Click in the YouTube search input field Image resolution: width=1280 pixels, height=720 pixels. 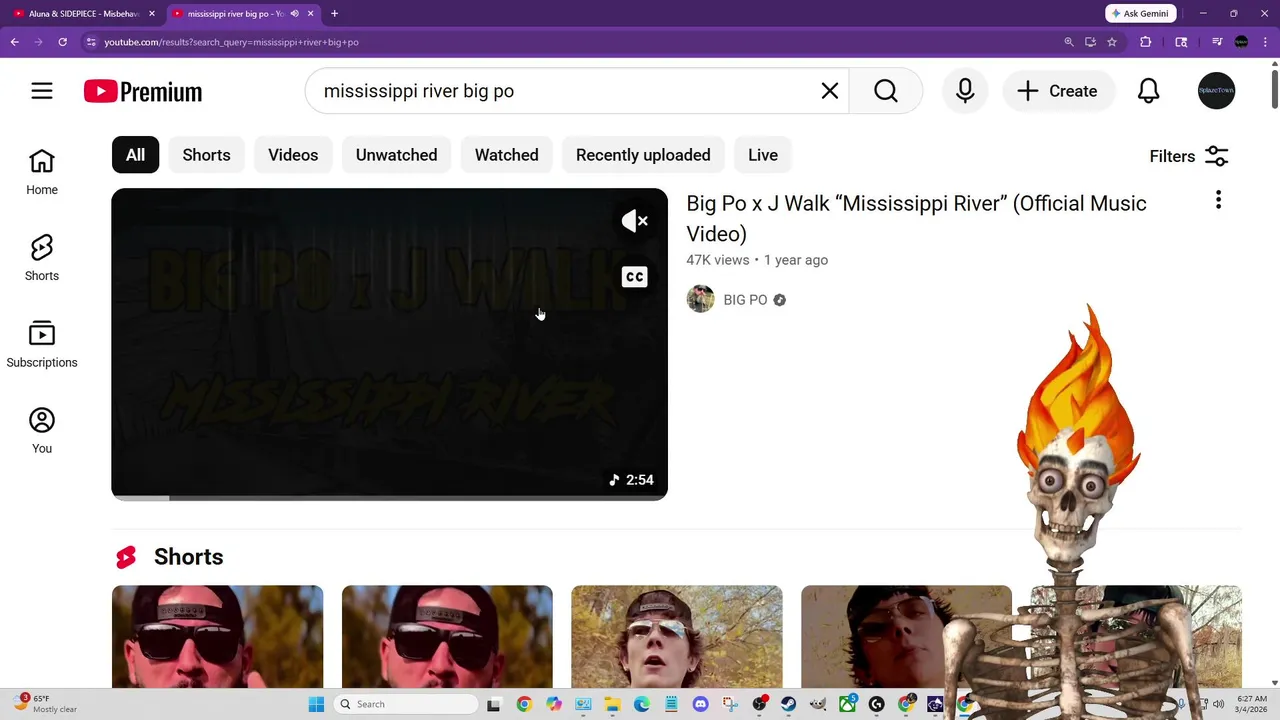[565, 91]
